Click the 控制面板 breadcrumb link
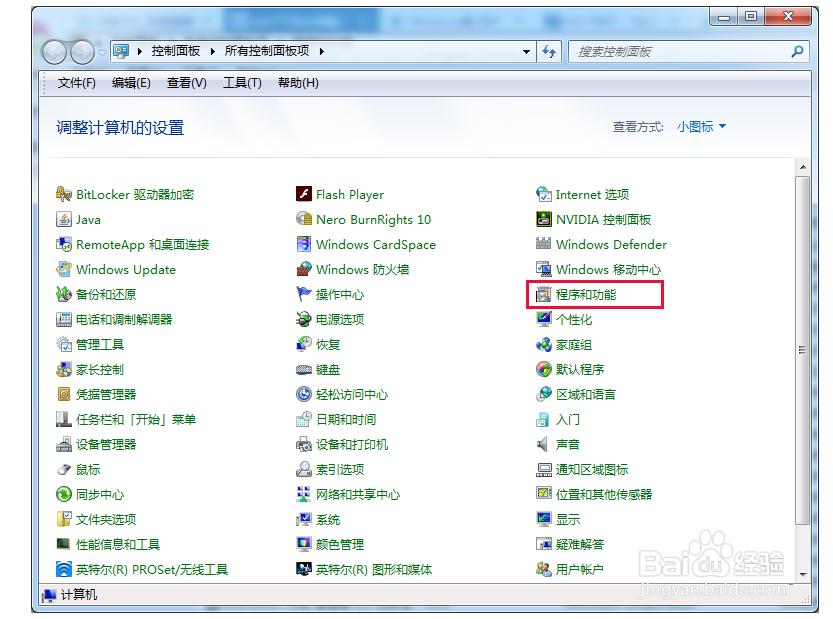Viewport: 833px width, 619px height. click(x=176, y=51)
